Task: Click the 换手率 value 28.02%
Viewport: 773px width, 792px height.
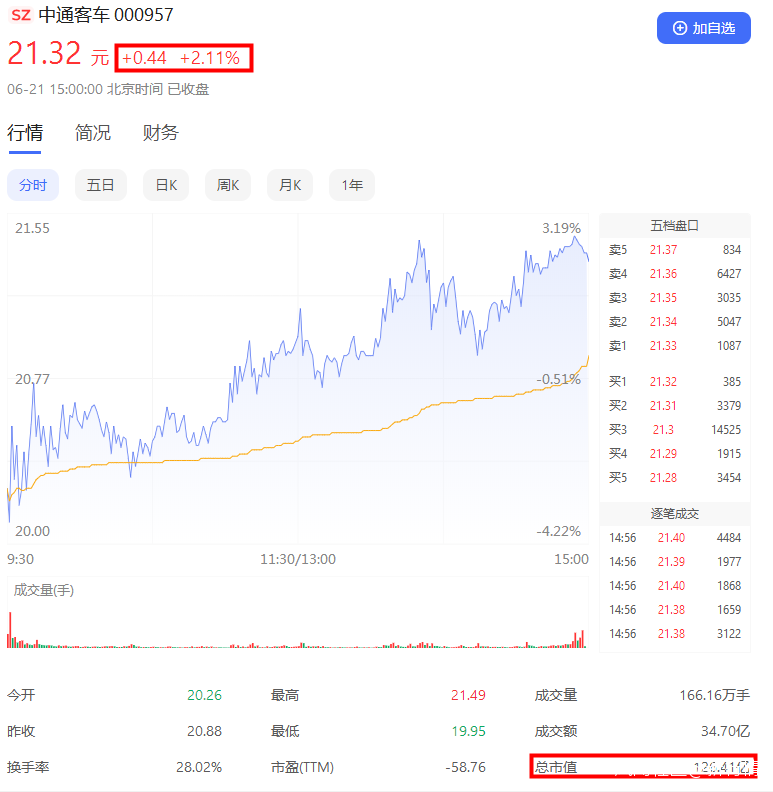Action: [199, 767]
